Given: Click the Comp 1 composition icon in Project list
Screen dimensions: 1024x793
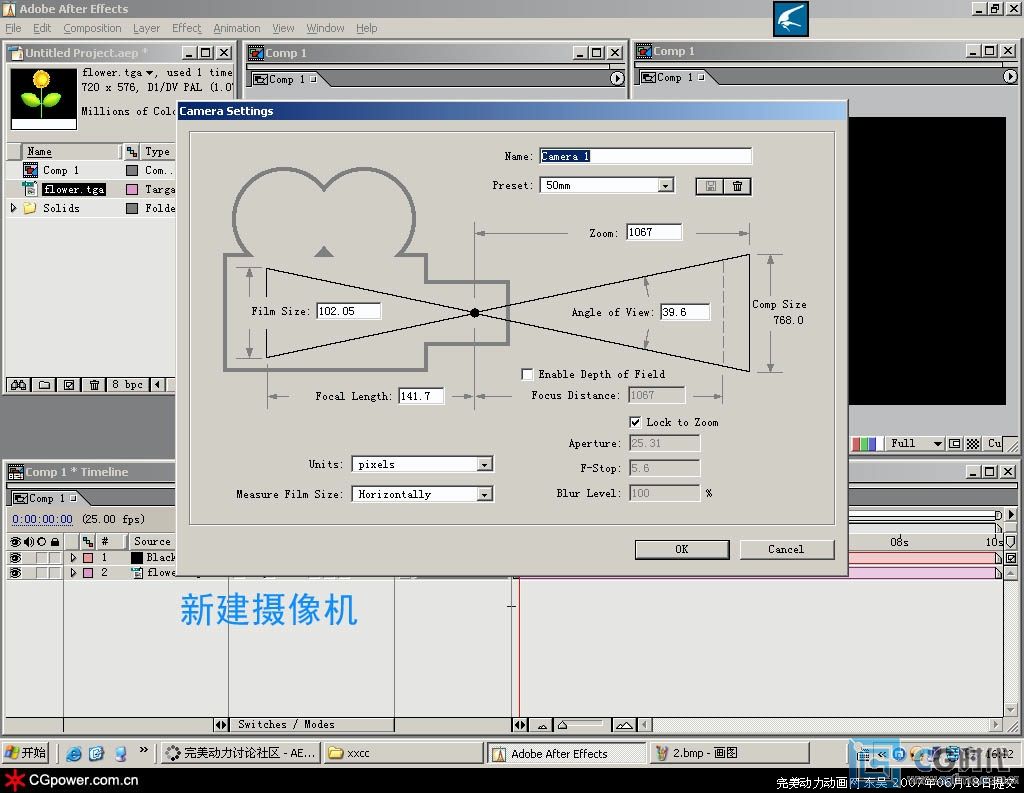Looking at the screenshot, I should pyautogui.click(x=30, y=170).
